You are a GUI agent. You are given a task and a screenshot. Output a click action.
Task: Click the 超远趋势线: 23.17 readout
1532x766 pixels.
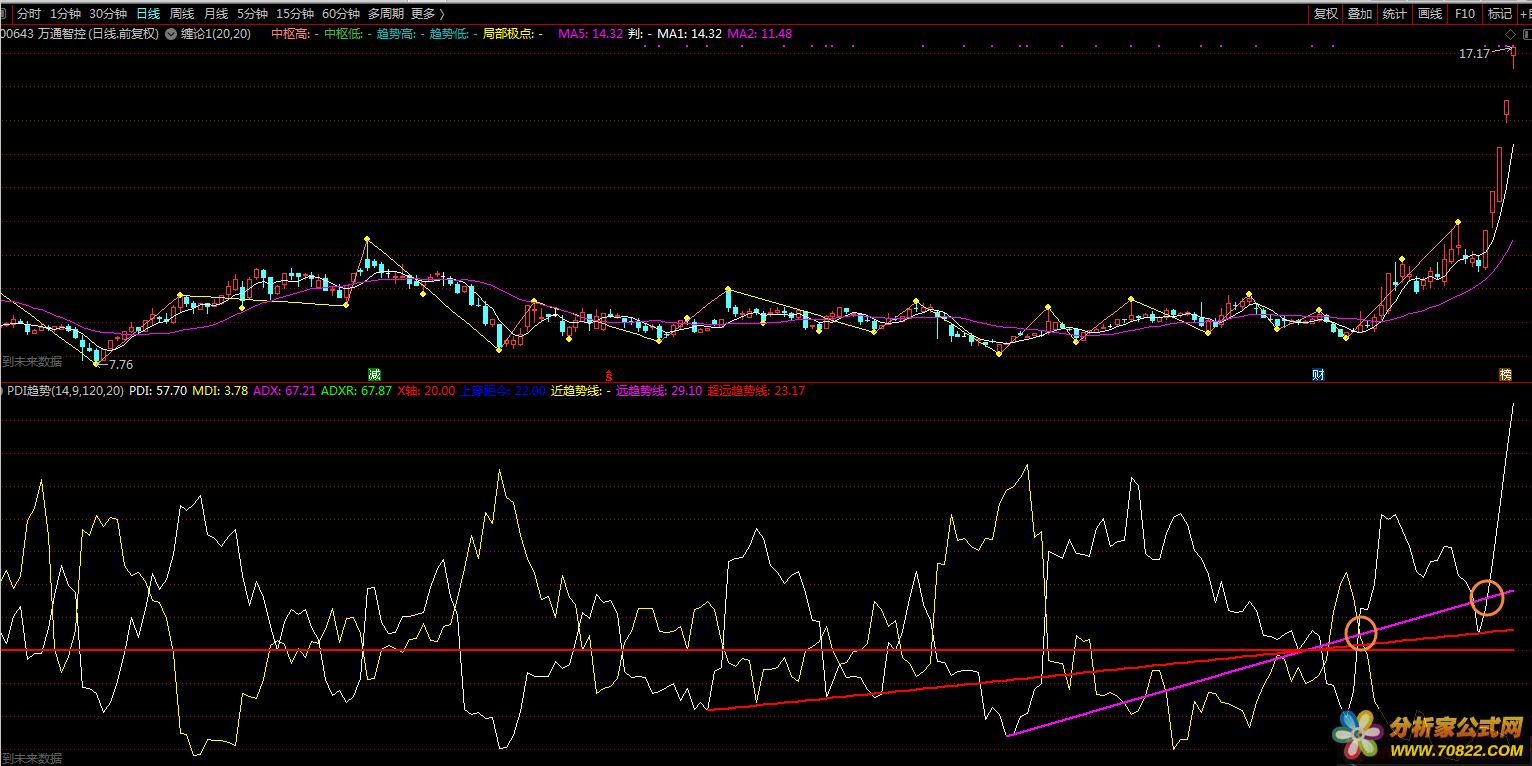[756, 391]
